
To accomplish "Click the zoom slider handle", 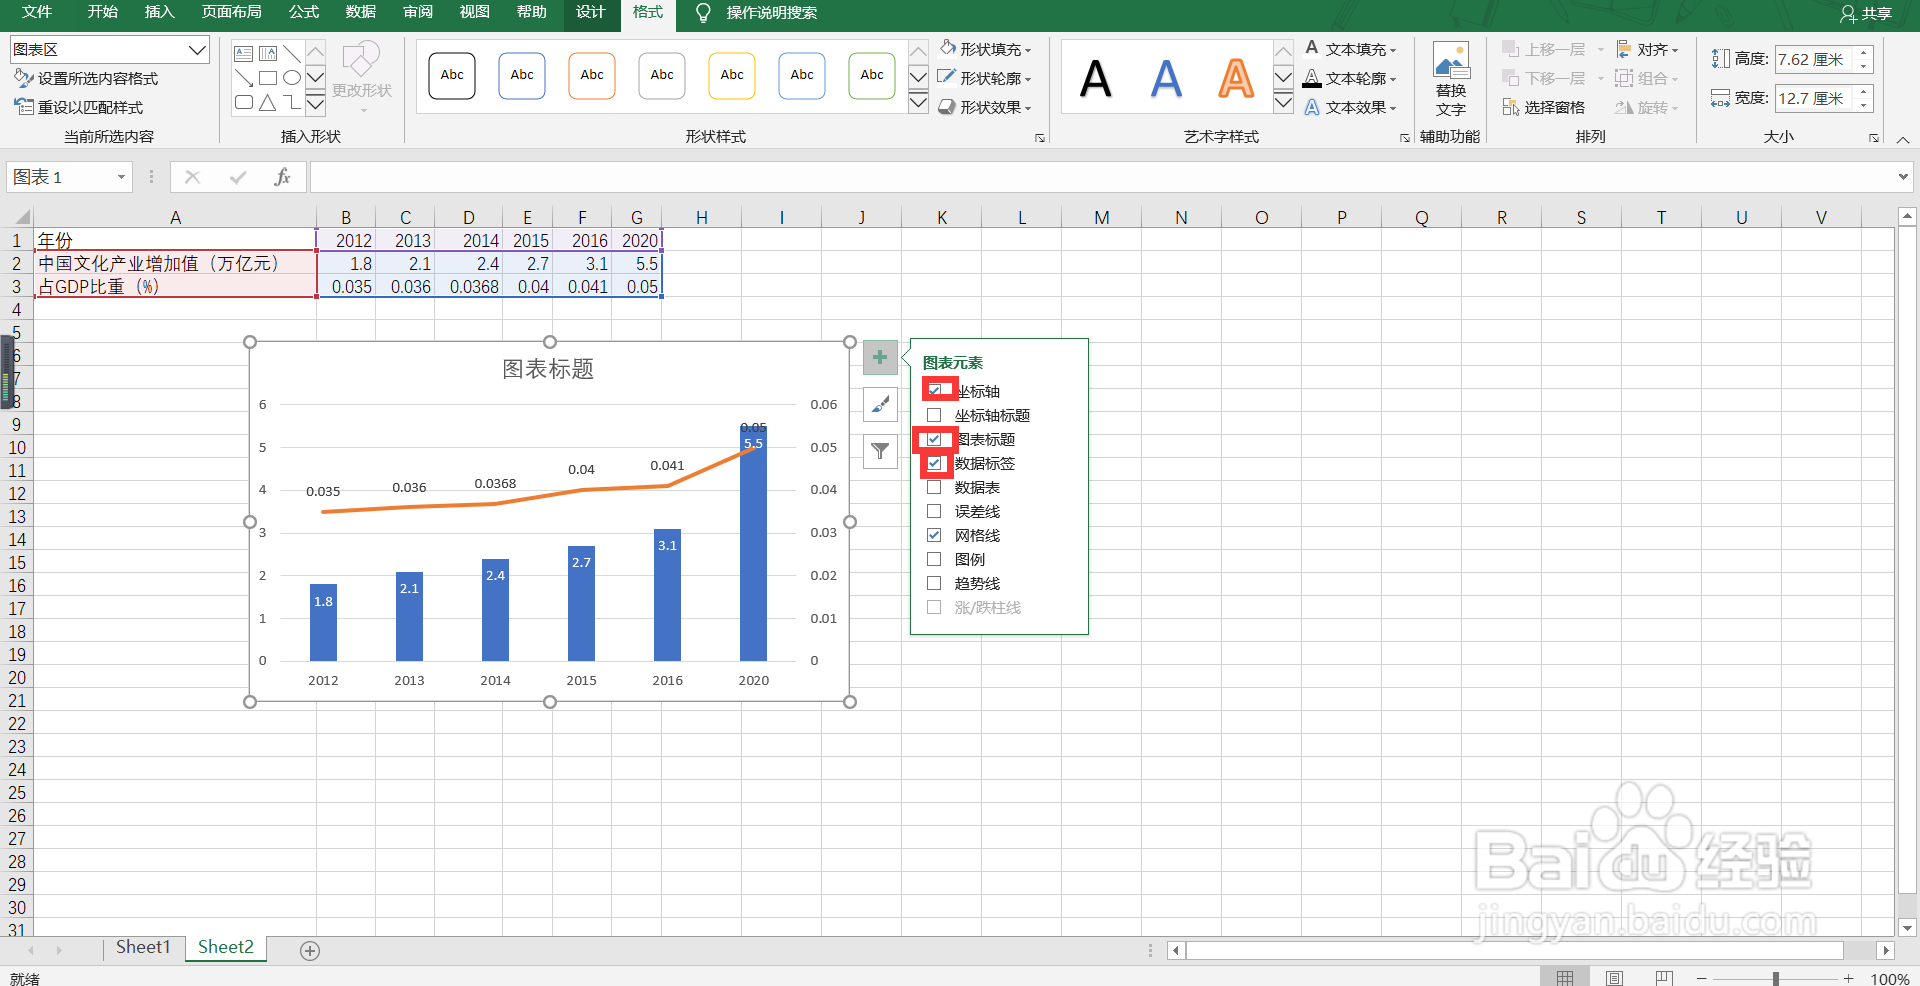I will 1776,979.
